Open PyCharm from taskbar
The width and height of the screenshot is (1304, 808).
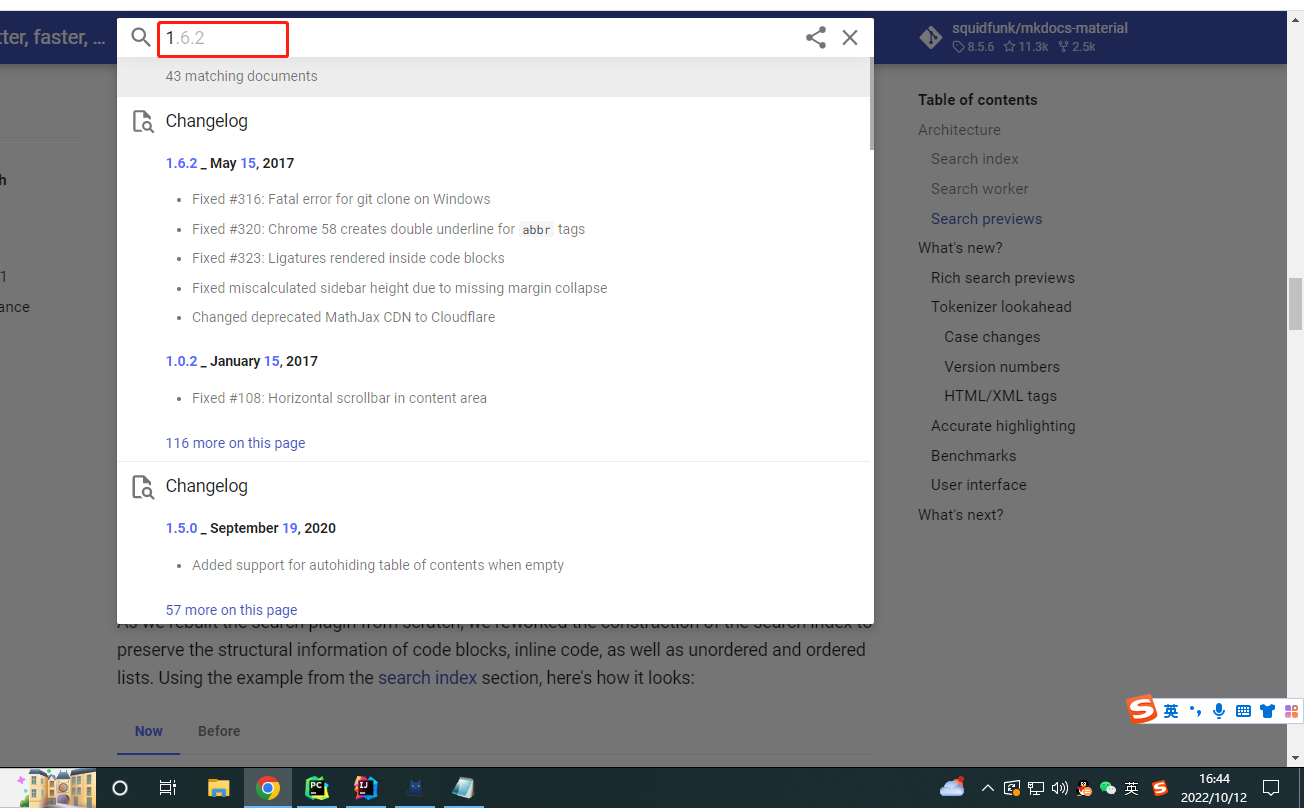316,788
